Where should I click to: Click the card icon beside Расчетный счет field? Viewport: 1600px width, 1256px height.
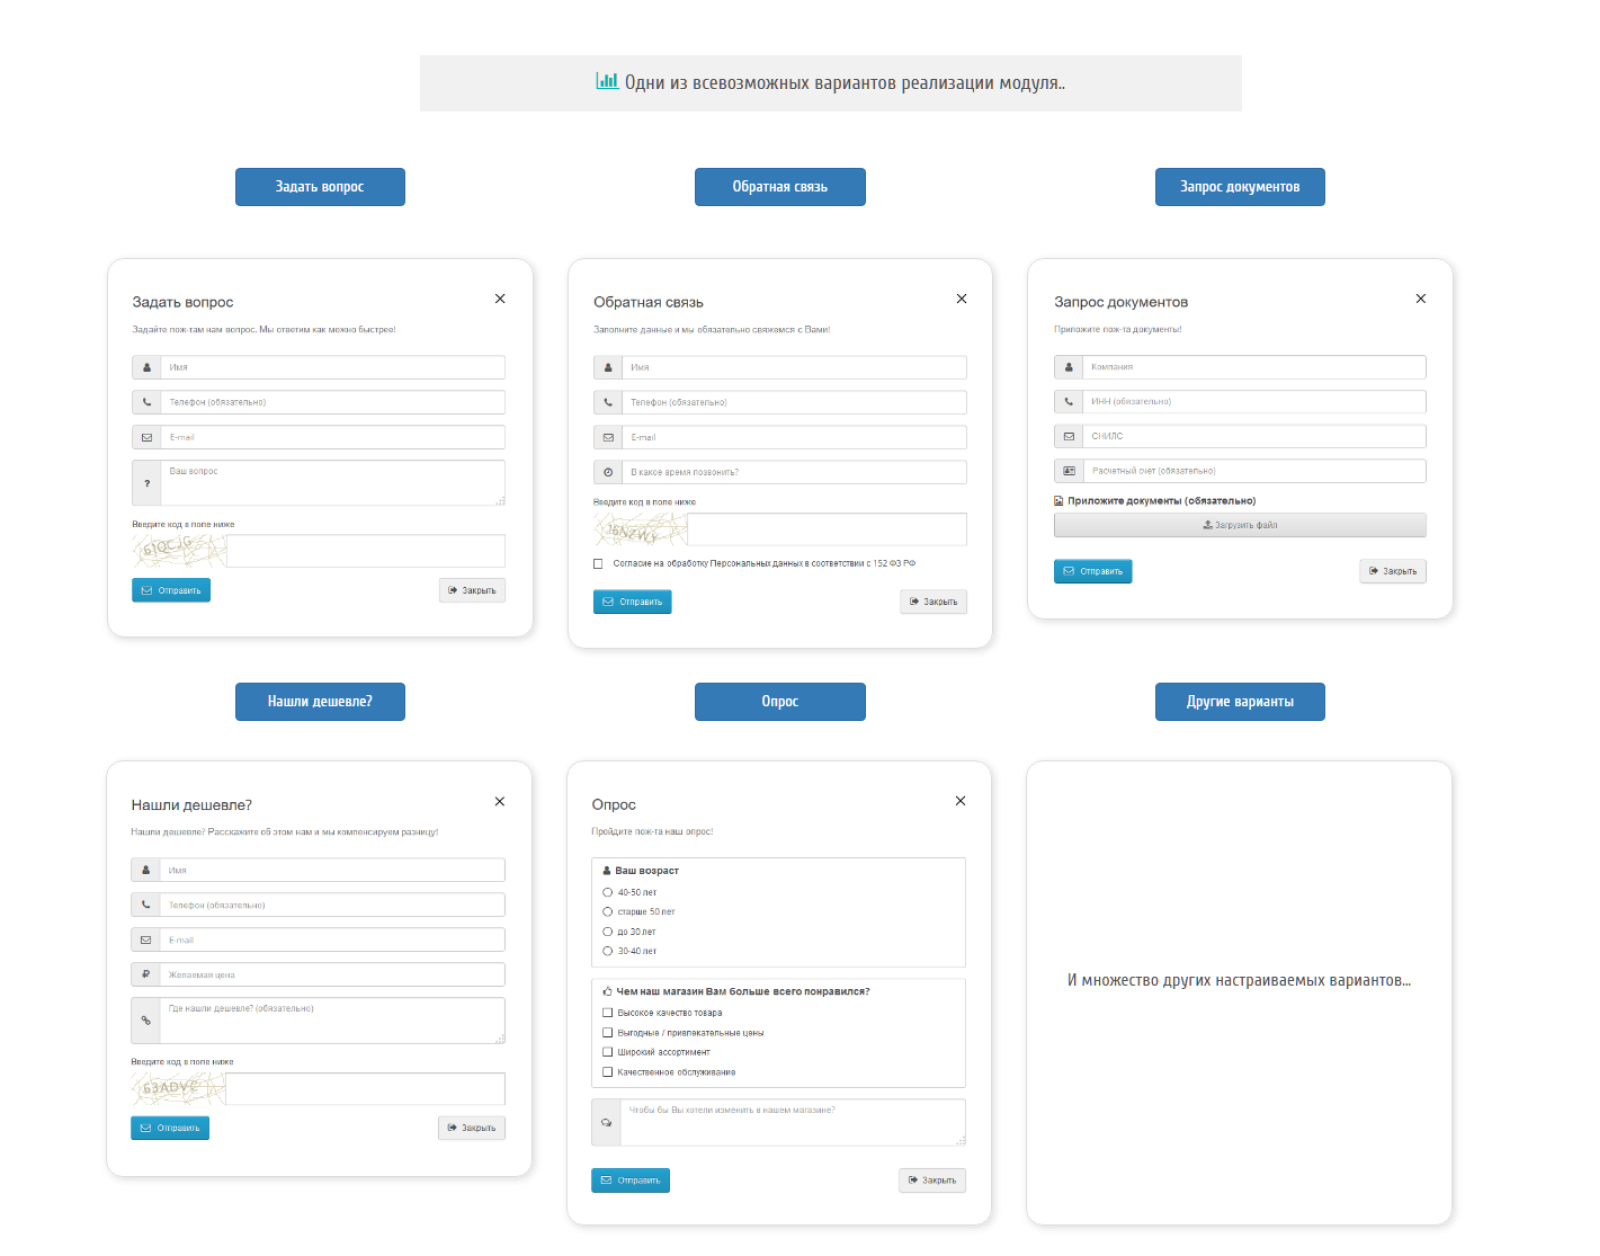pyautogui.click(x=1069, y=470)
